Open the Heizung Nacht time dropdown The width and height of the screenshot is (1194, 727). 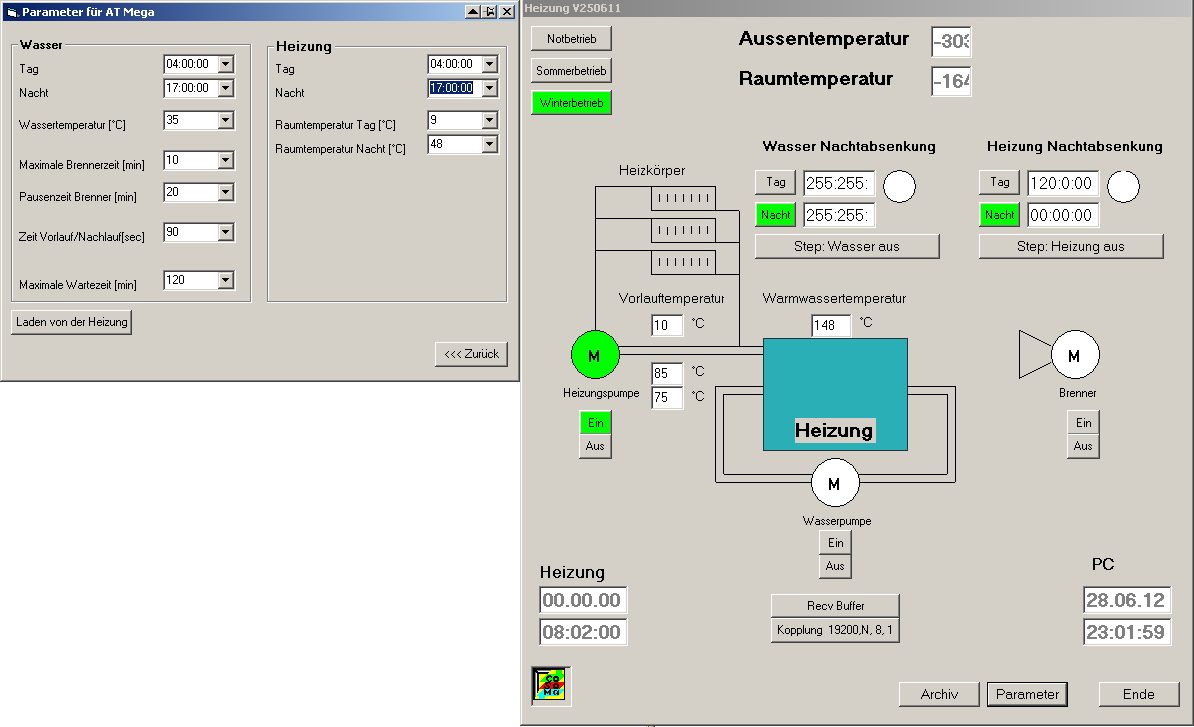489,88
